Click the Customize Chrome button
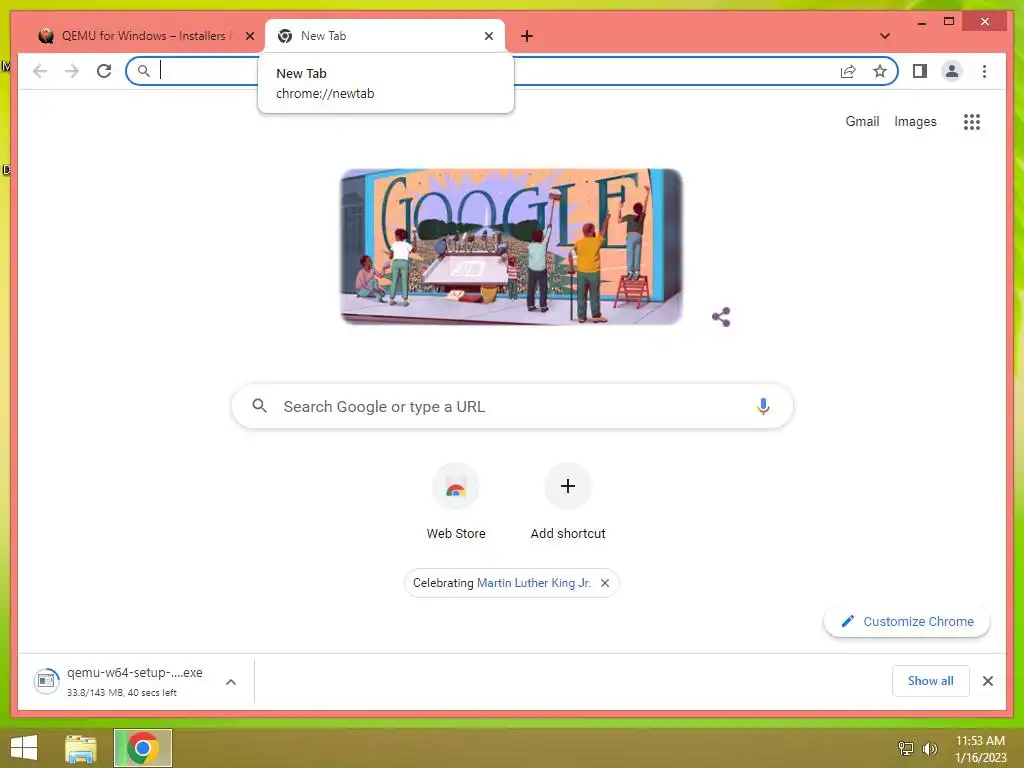 [x=907, y=622]
